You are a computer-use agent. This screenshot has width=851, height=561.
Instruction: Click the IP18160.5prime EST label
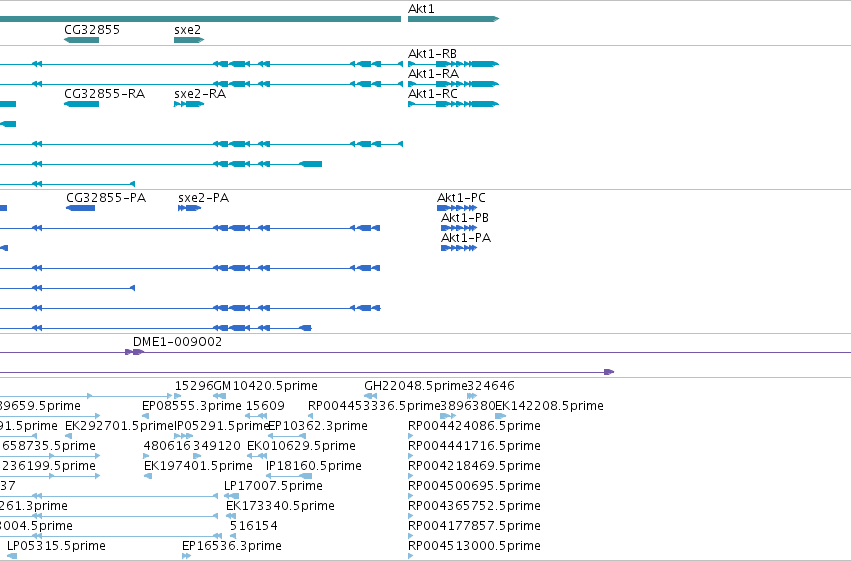click(314, 466)
